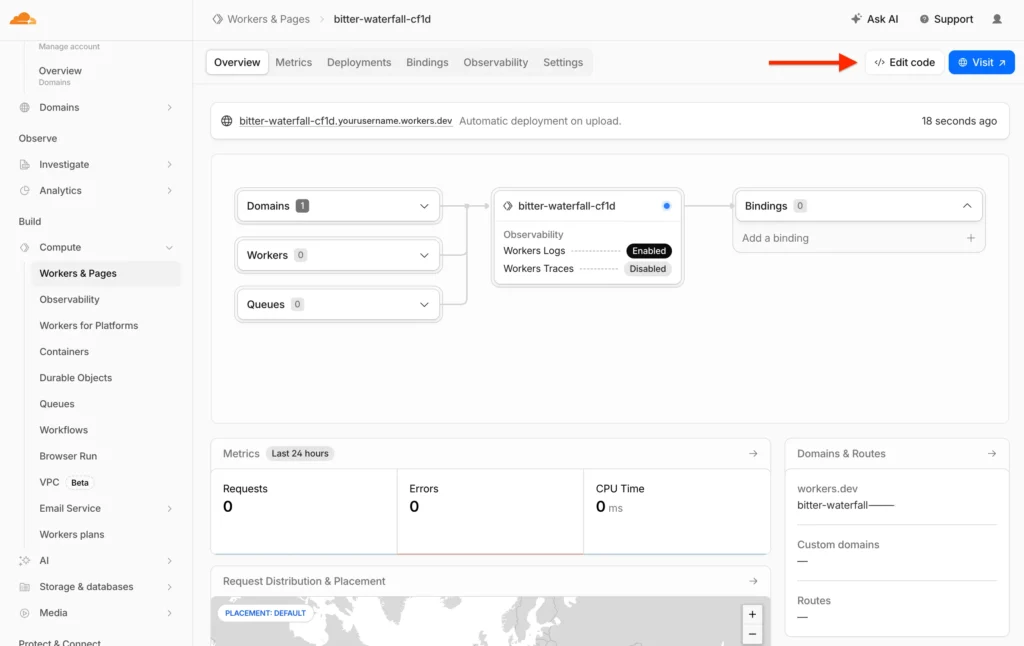
Task: Expand the Queues card dropdown
Action: (x=424, y=304)
